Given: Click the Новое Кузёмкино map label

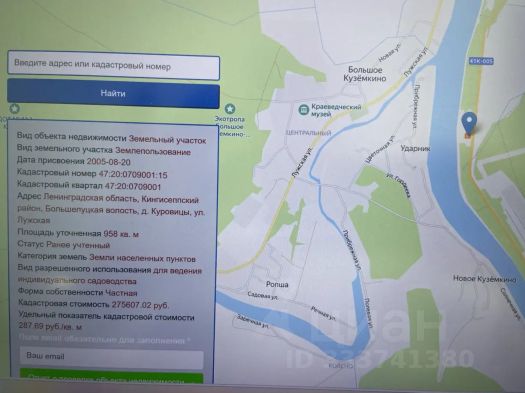Looking at the screenshot, I should click(484, 279).
